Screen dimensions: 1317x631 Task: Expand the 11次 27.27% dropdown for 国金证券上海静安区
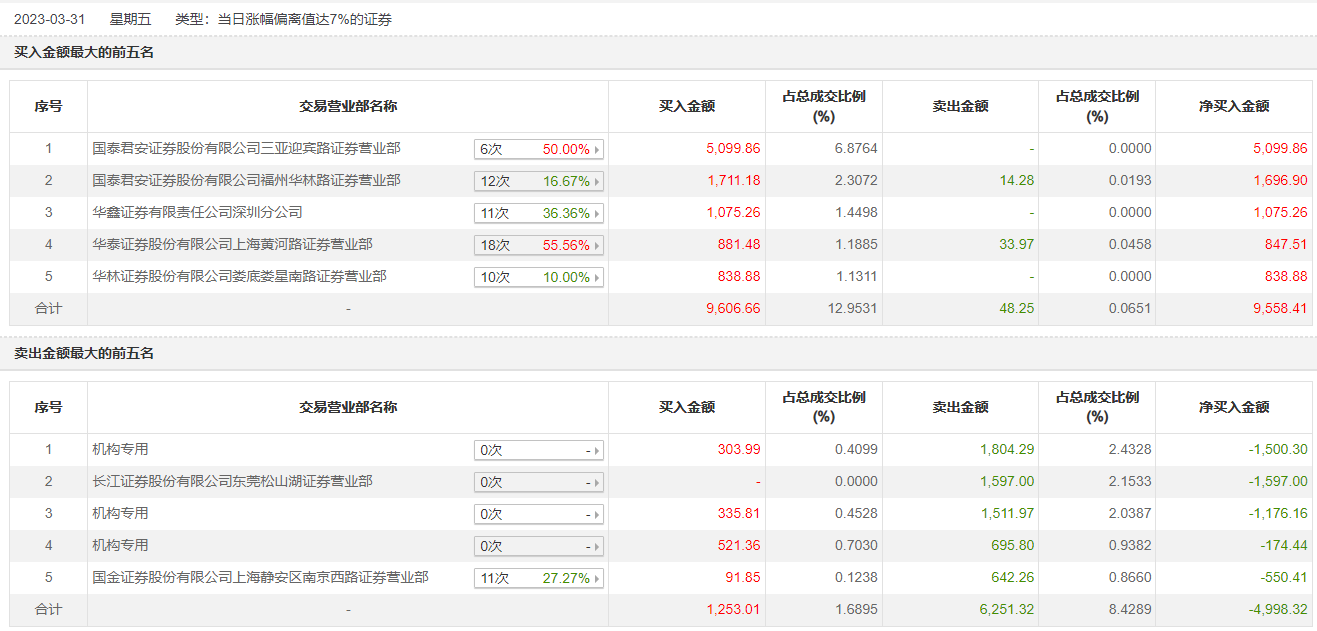pyautogui.click(x=538, y=578)
